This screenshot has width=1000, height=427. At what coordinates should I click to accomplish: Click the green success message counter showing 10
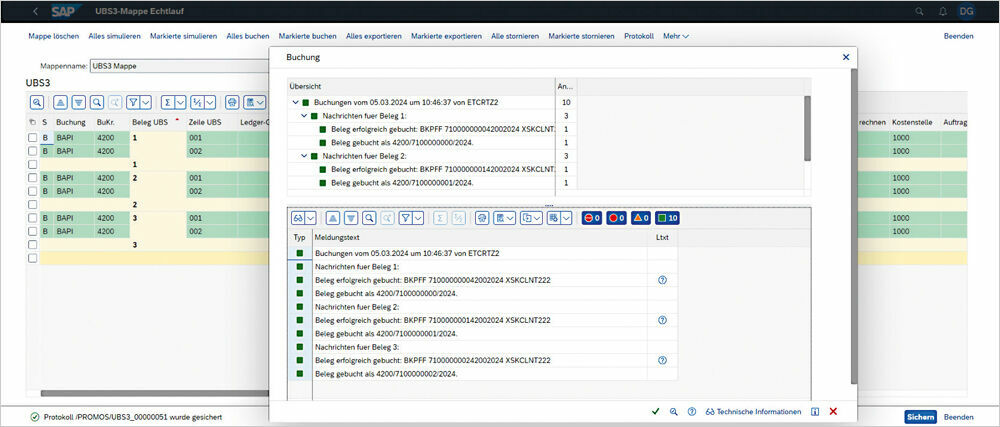(x=667, y=218)
